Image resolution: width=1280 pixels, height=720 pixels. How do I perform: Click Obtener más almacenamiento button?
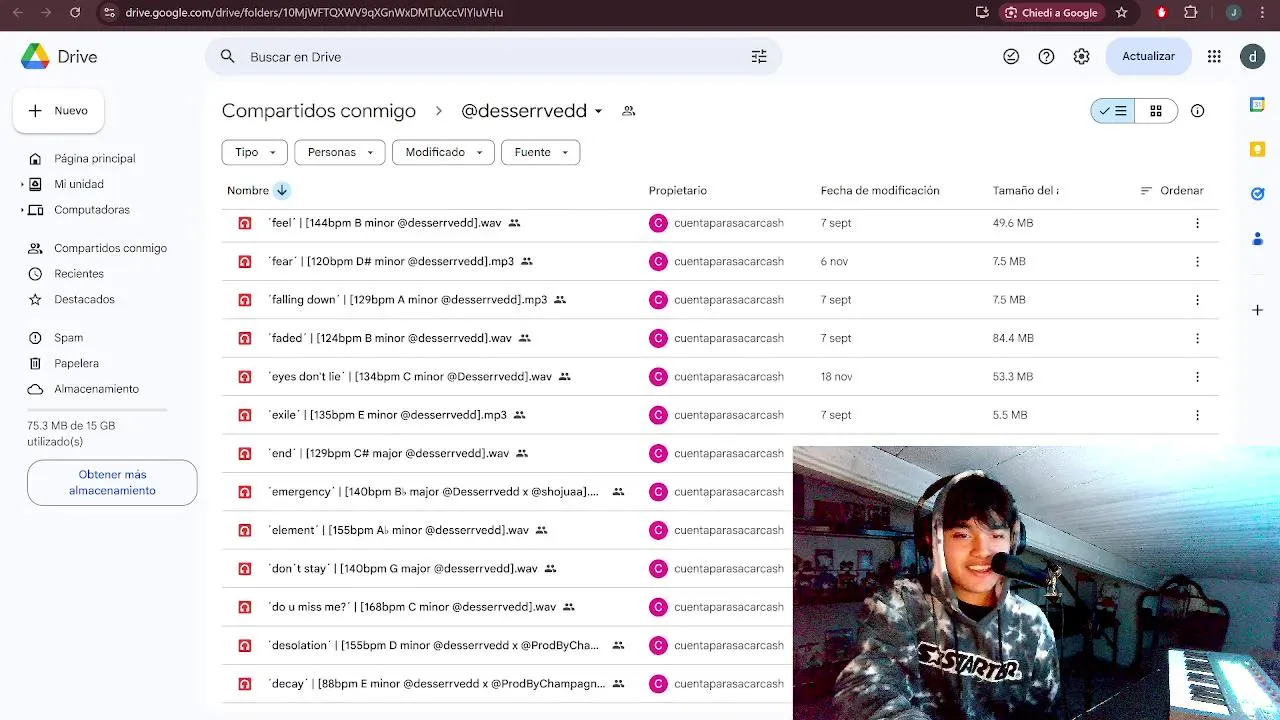point(112,483)
